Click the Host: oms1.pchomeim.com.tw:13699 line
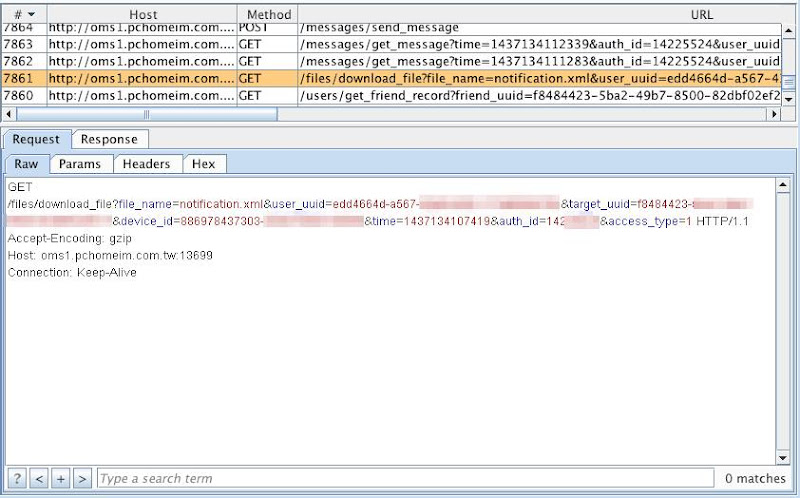The width and height of the screenshot is (800, 498). pos(110,255)
